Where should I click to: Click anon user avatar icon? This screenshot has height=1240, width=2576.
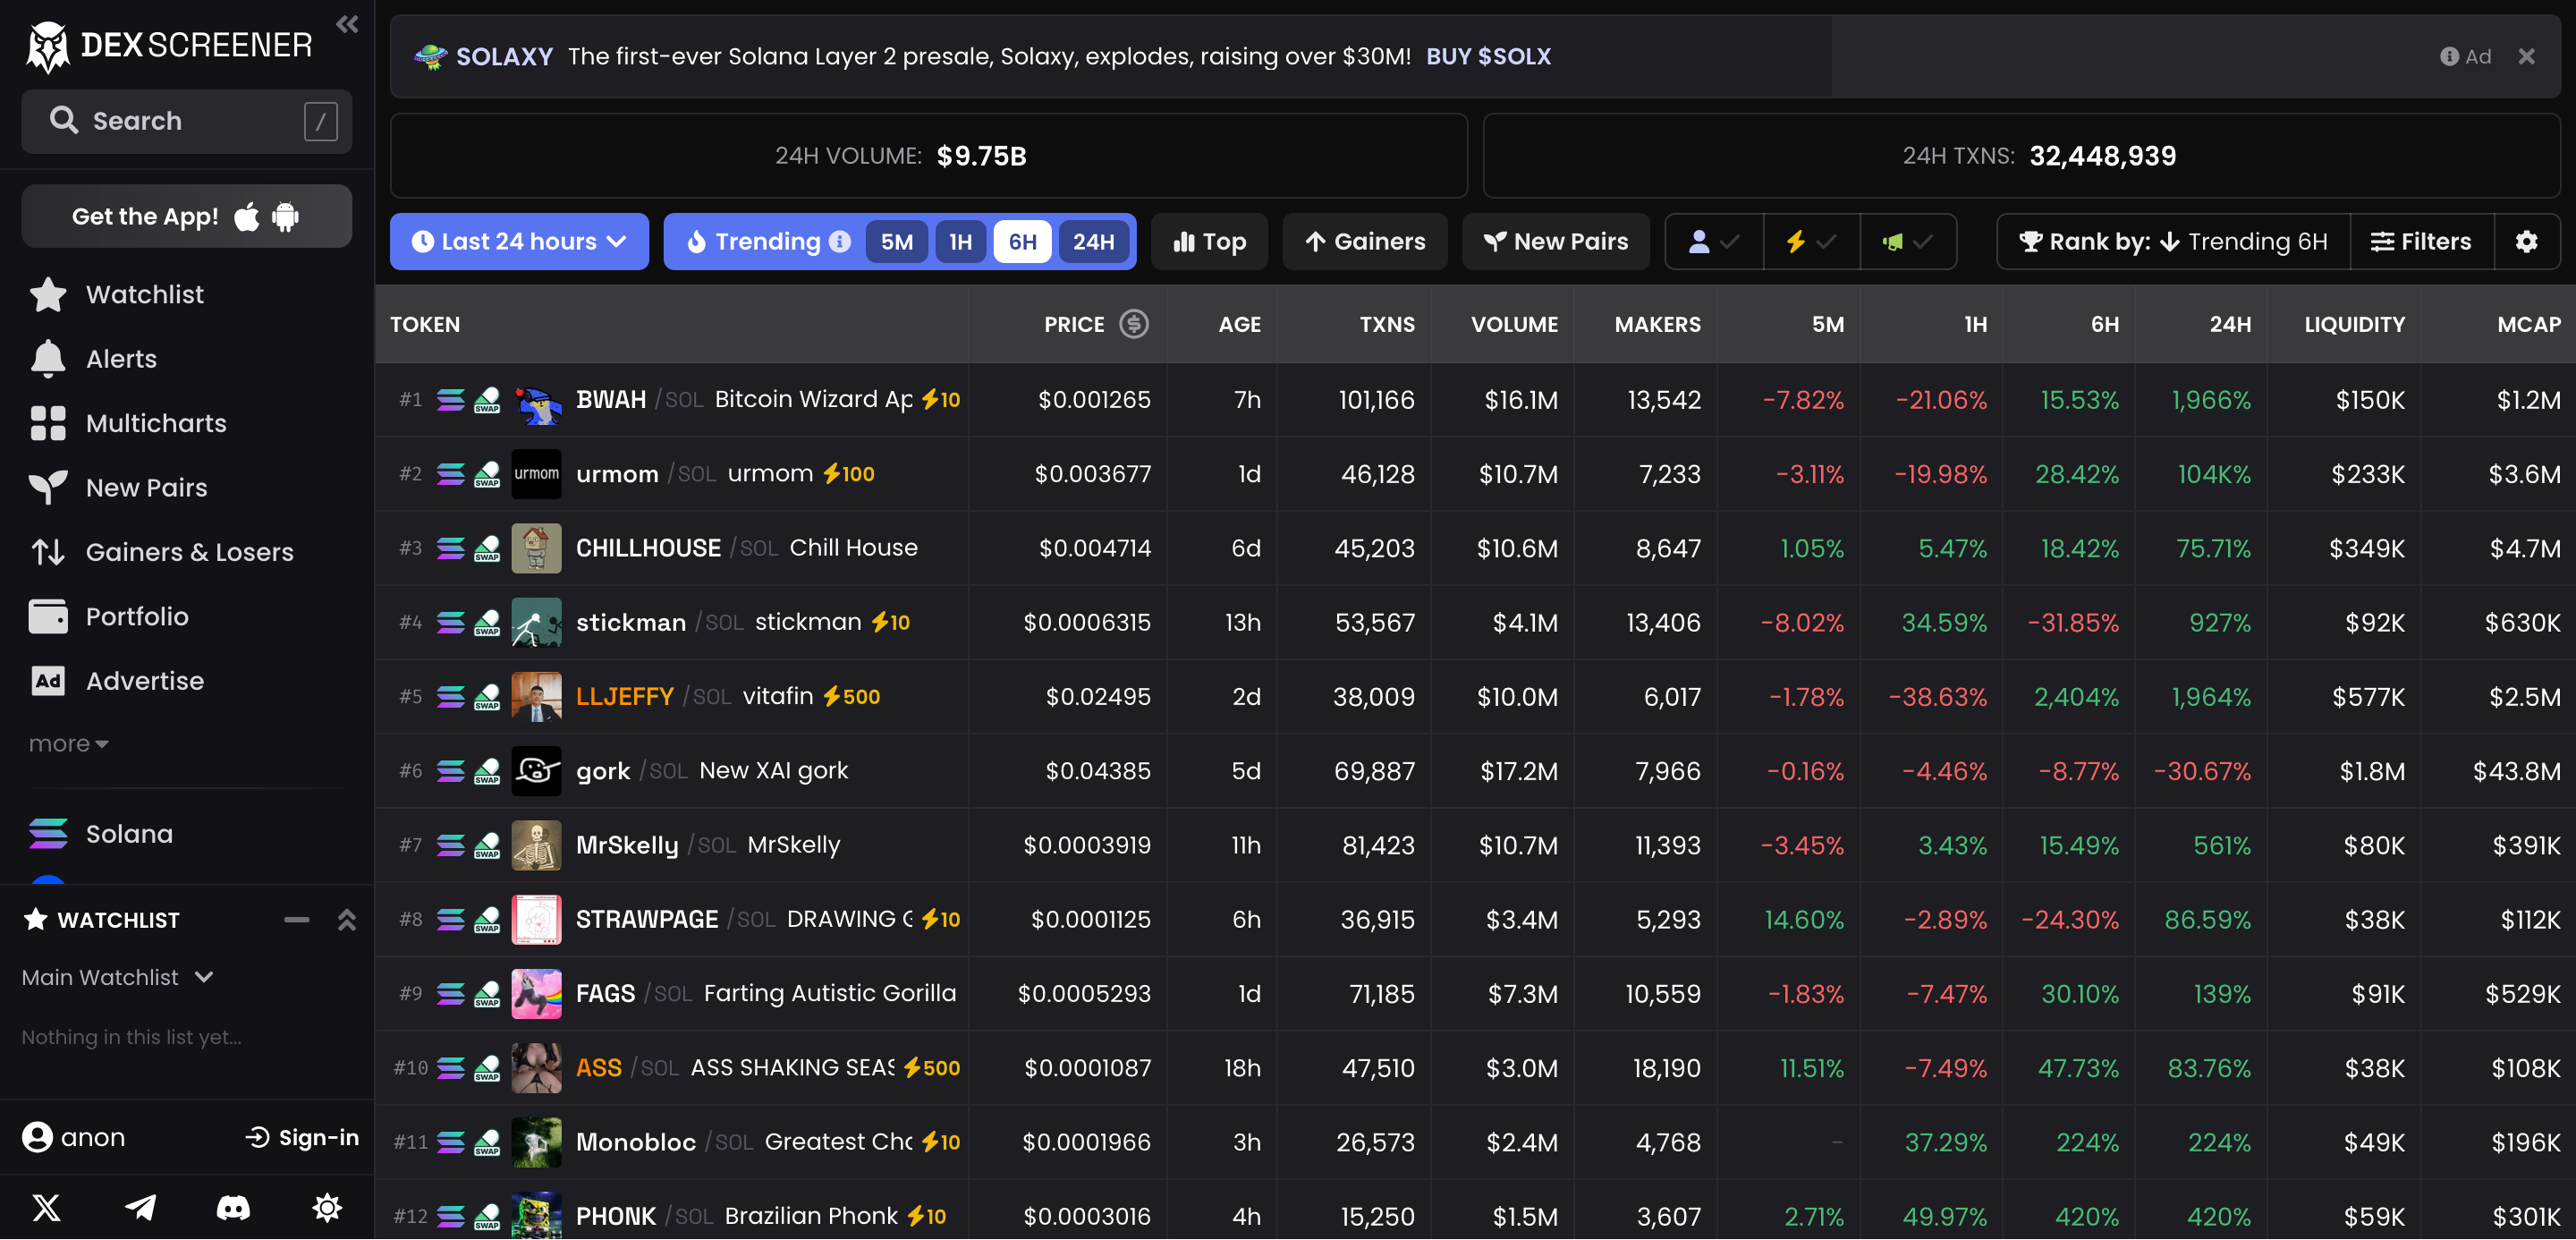coord(37,1137)
